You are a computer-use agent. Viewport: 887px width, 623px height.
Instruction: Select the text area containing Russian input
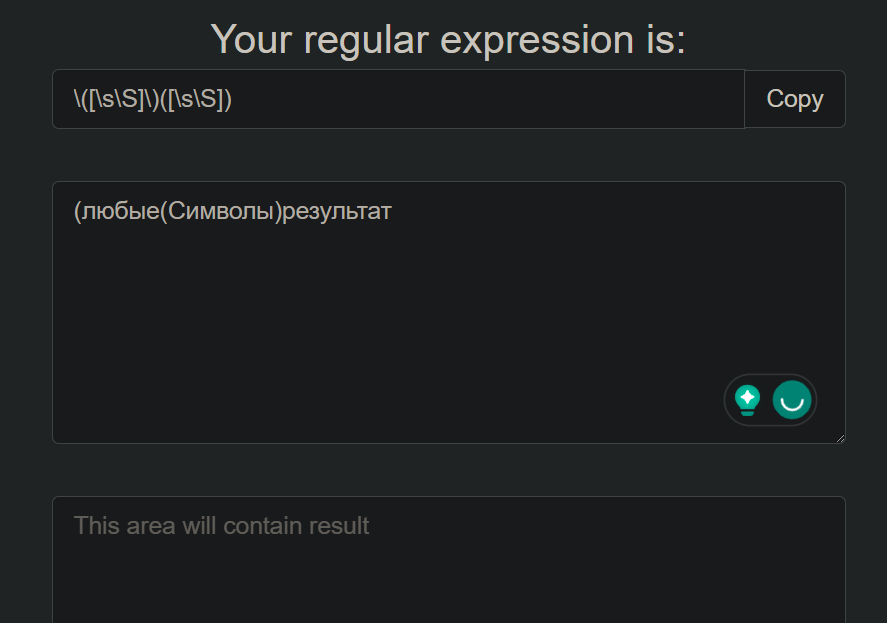pos(448,300)
